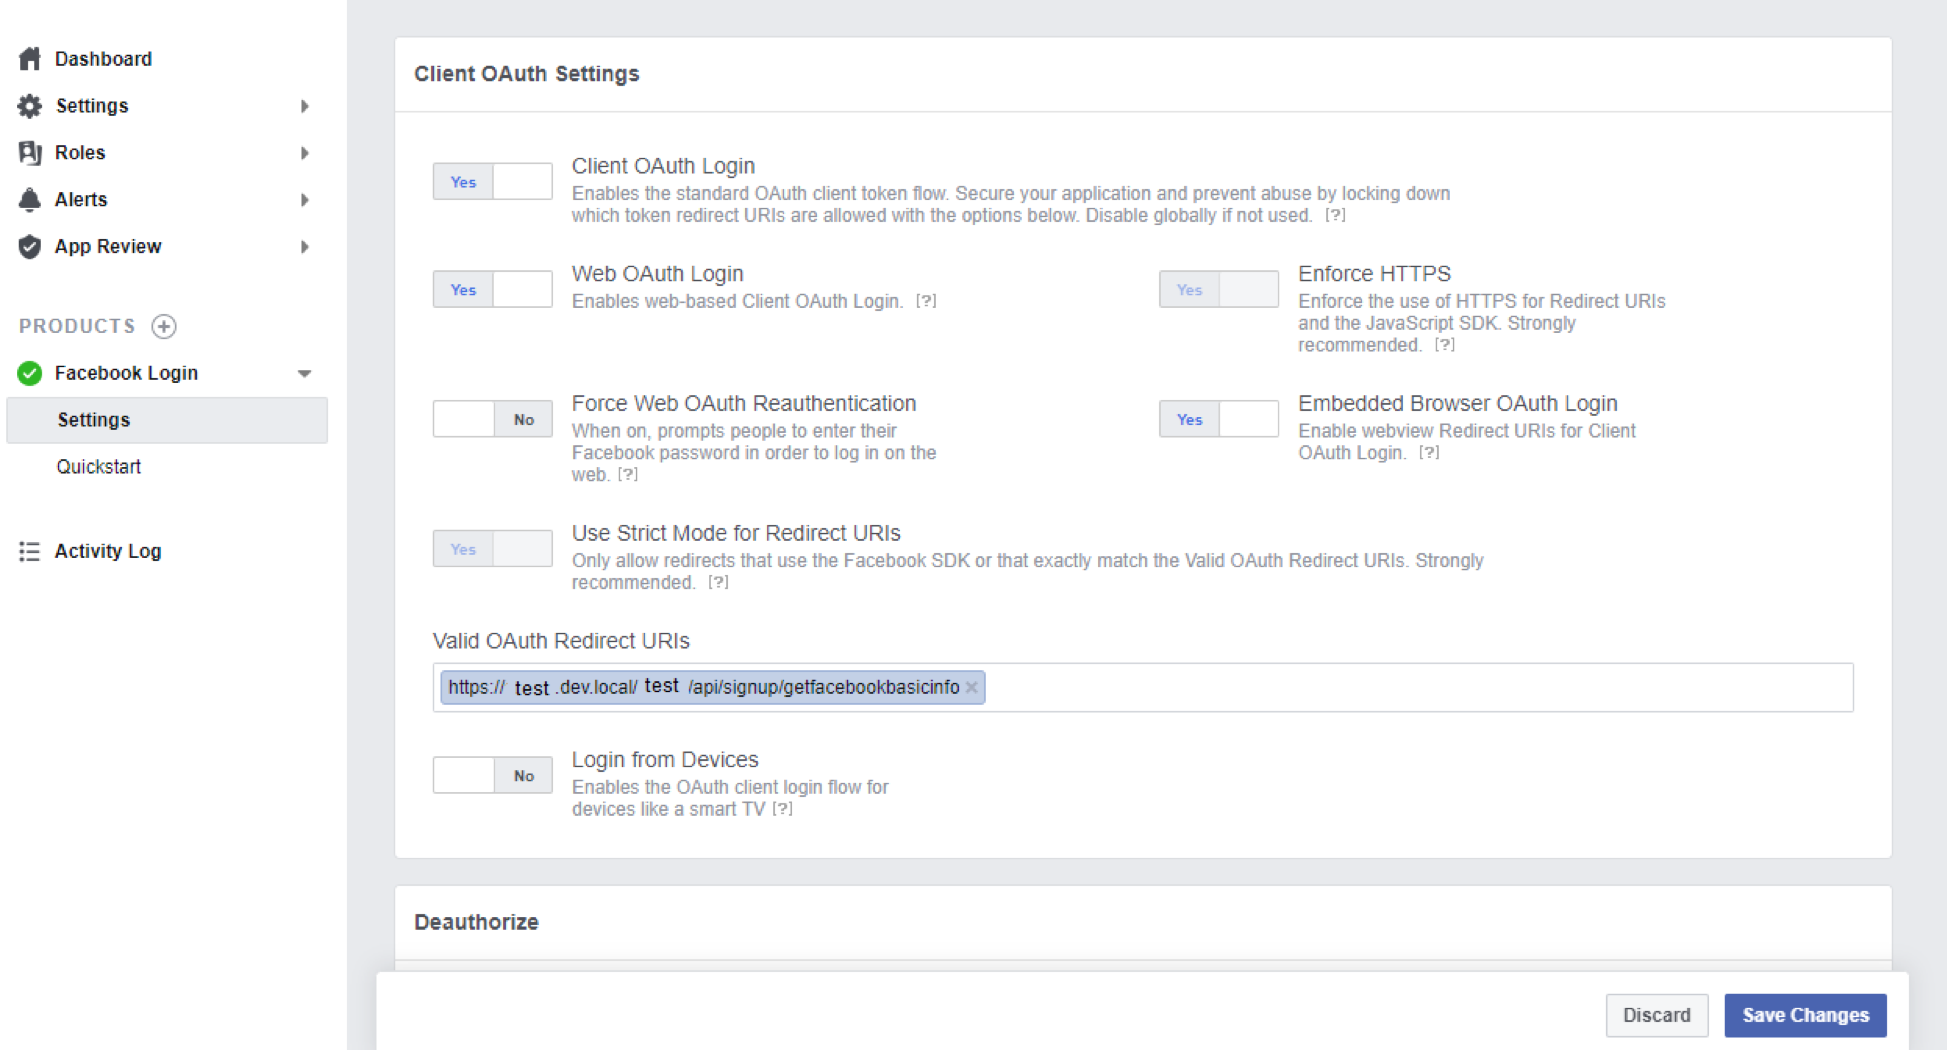Open help [?] for Web OAuth Login

pyautogui.click(x=926, y=301)
